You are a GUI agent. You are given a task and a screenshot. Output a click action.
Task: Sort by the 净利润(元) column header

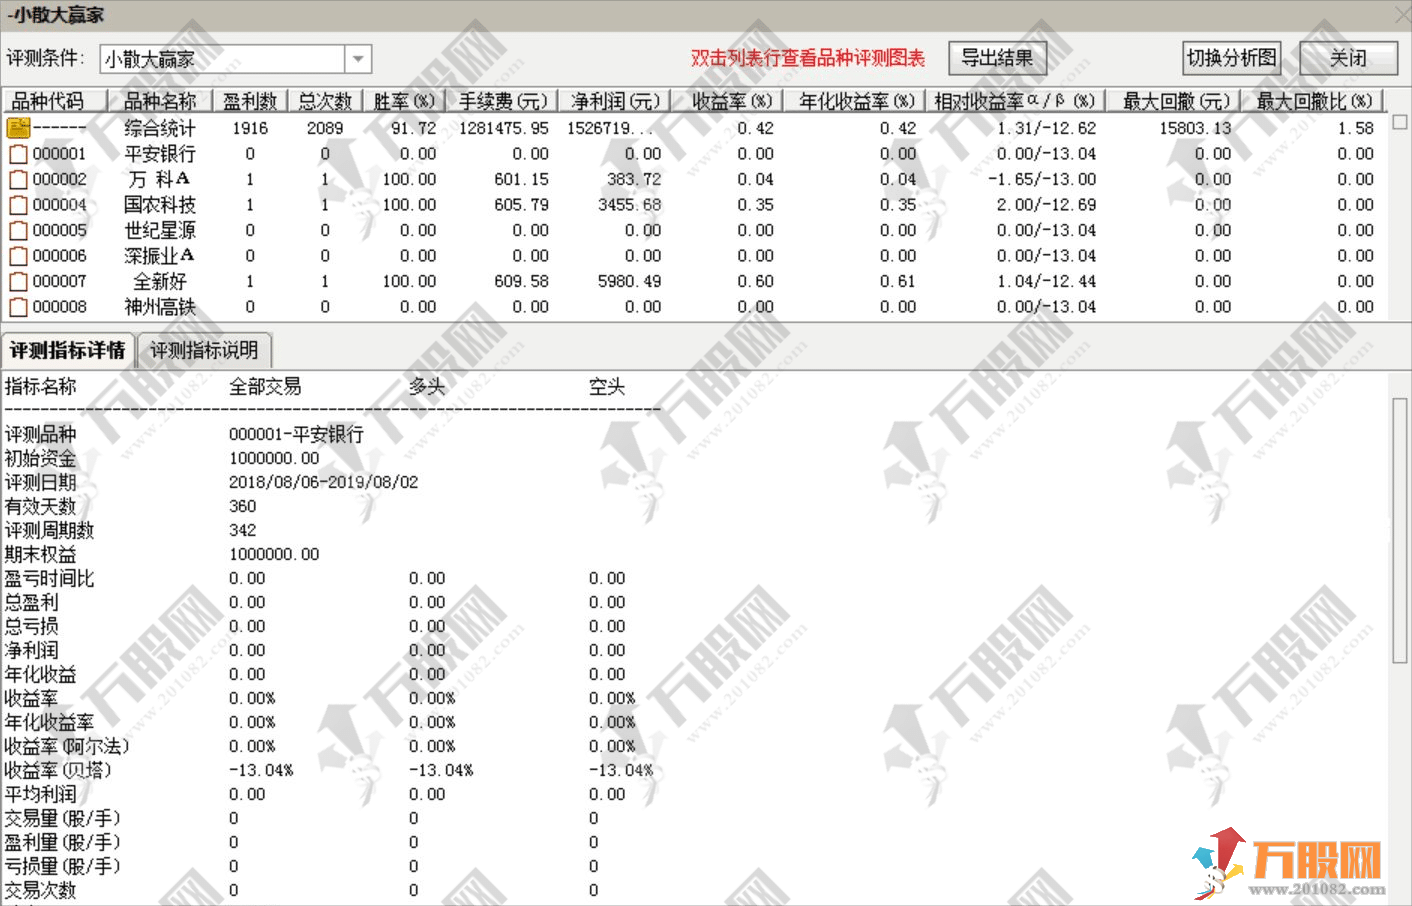pyautogui.click(x=614, y=101)
